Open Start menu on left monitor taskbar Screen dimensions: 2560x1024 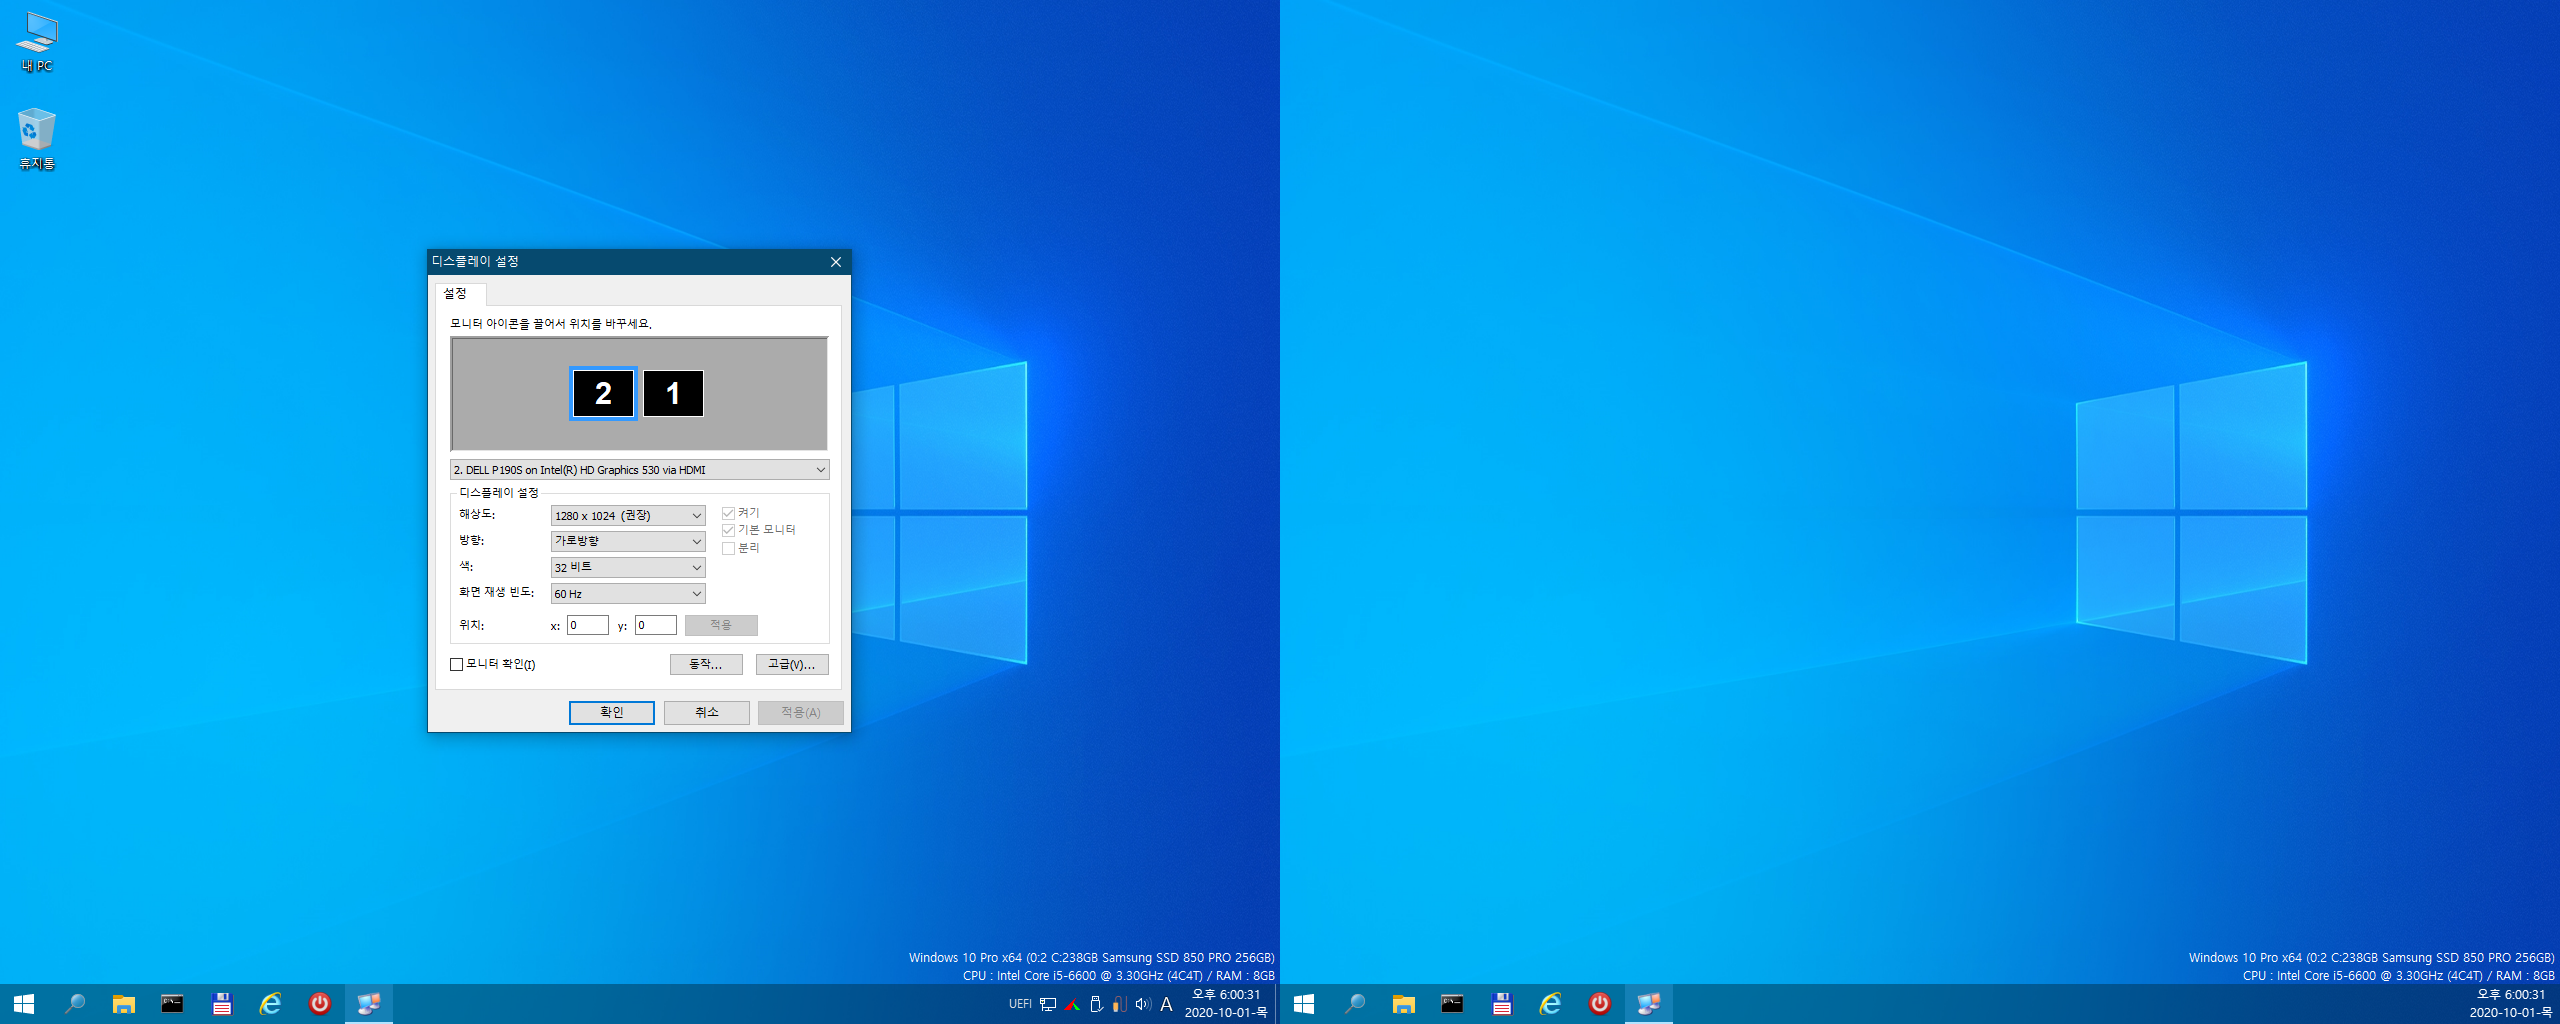(24, 1004)
